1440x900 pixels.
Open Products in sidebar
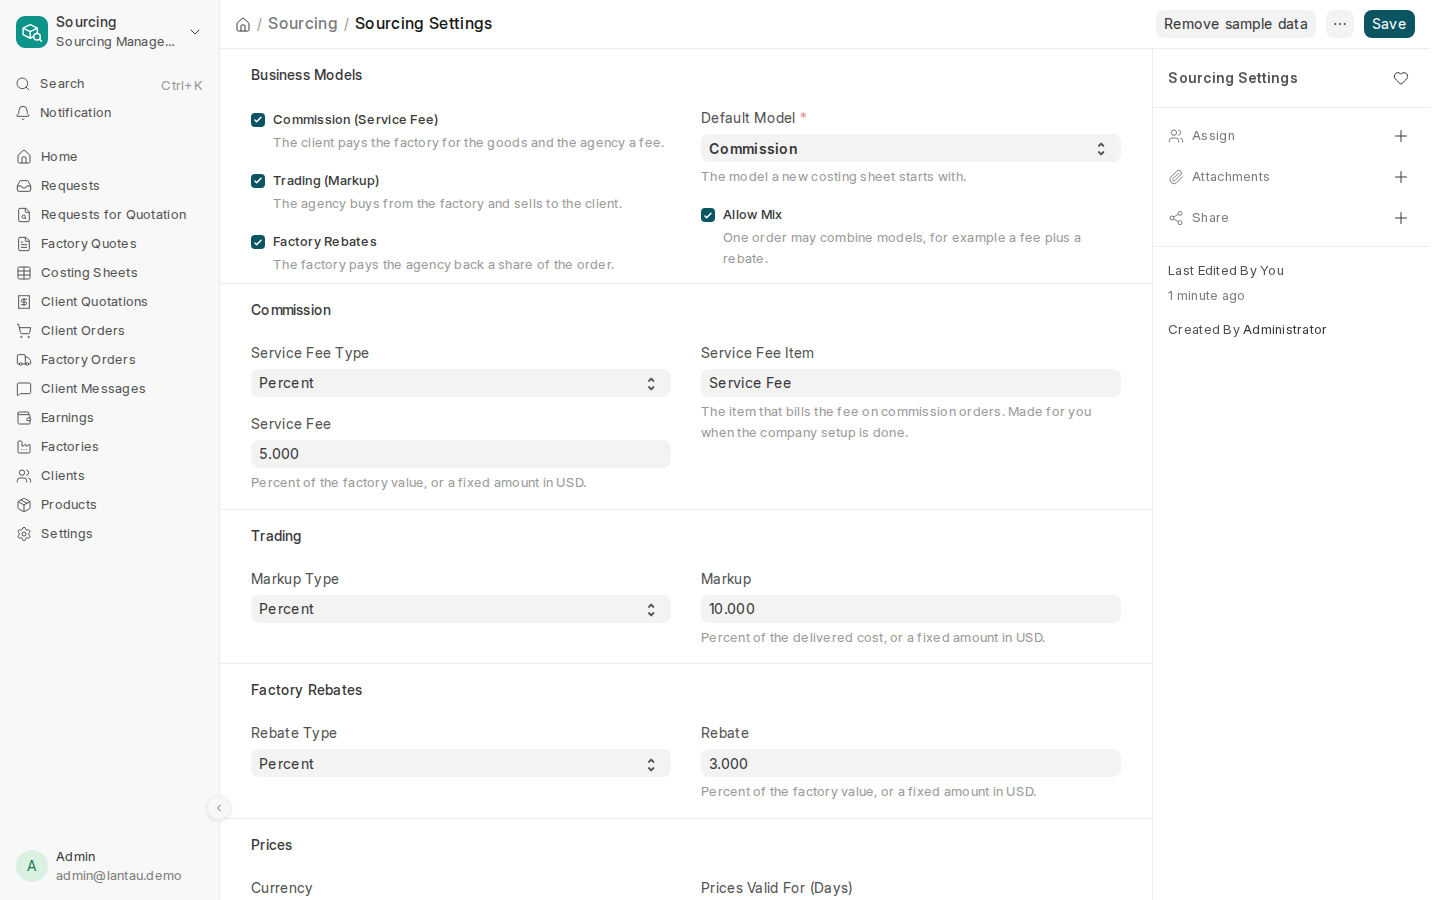[110, 505]
